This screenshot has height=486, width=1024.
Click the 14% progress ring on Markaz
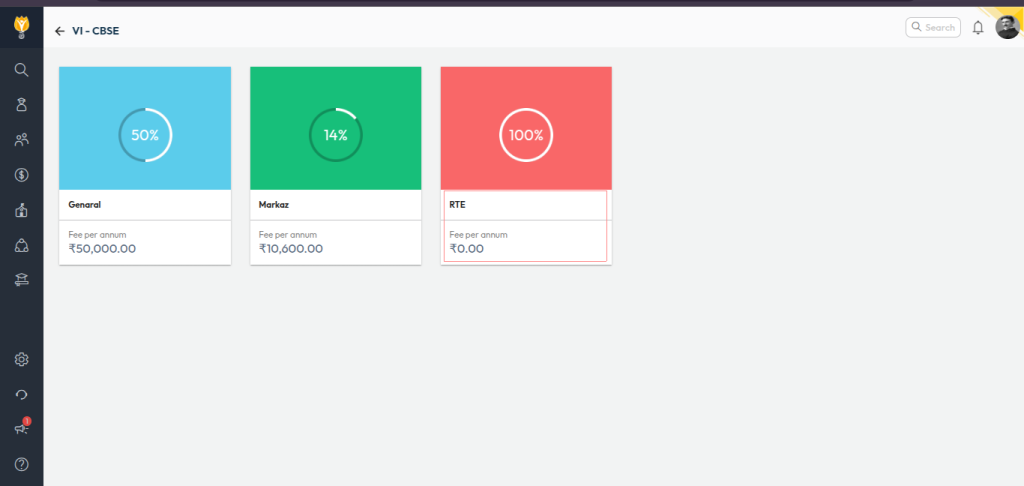point(335,135)
